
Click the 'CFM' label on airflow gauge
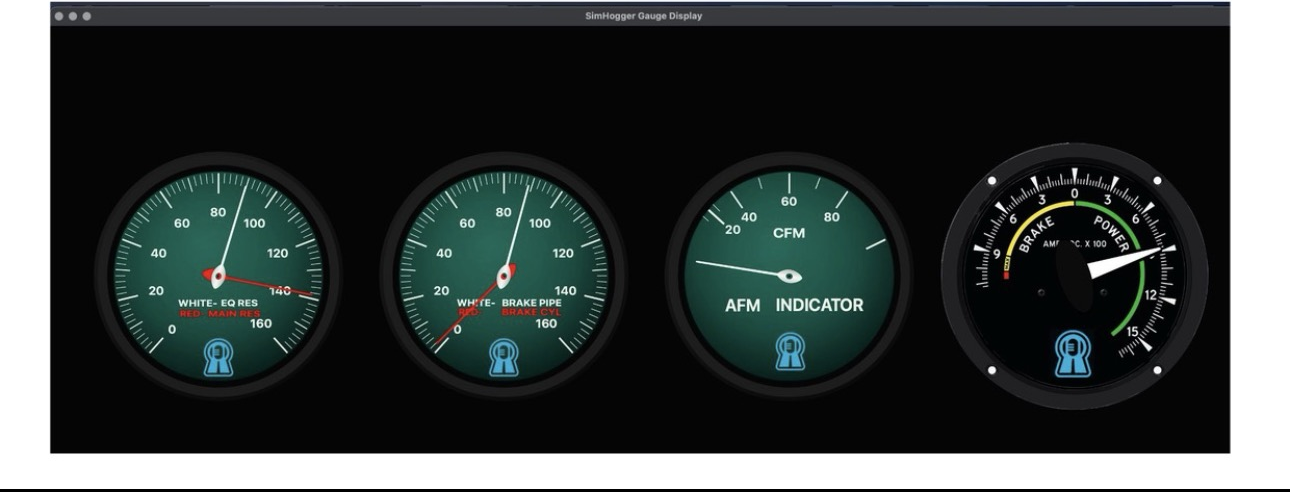pos(789,233)
